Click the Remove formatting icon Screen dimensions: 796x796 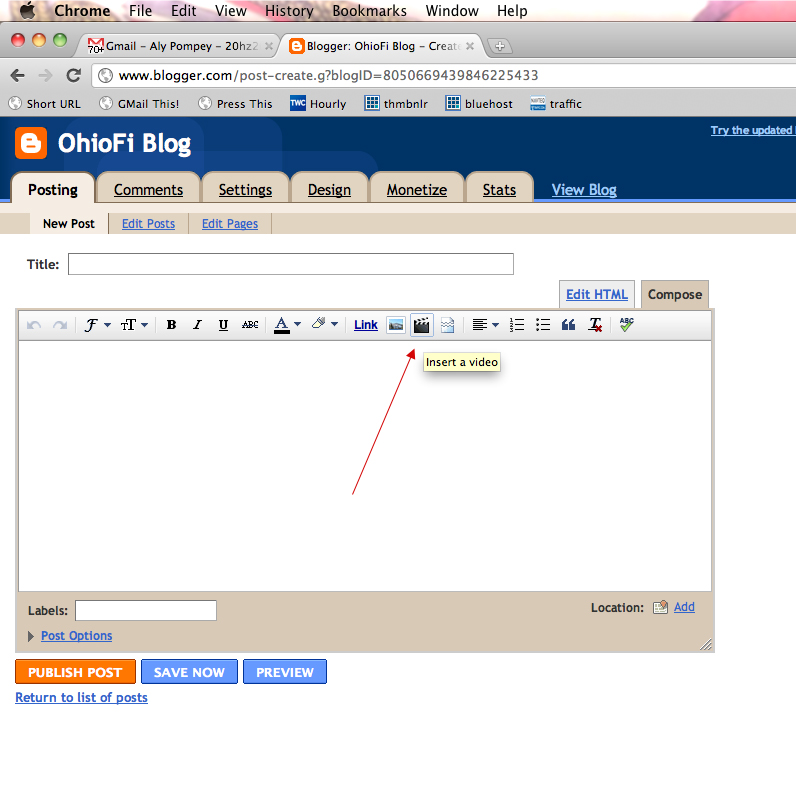595,325
